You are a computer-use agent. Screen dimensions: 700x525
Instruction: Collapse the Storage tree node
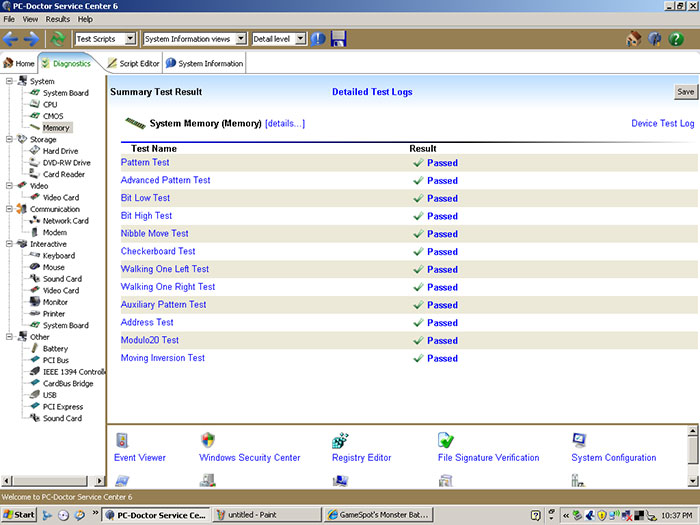9,139
